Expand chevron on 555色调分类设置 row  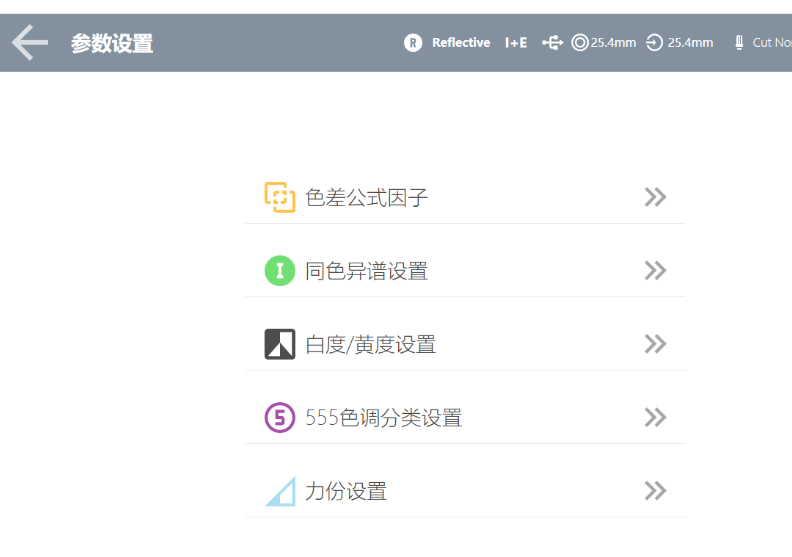pos(655,417)
